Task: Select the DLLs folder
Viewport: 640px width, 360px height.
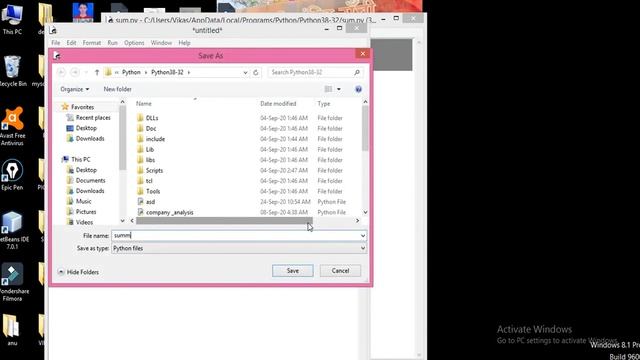Action: 152,118
